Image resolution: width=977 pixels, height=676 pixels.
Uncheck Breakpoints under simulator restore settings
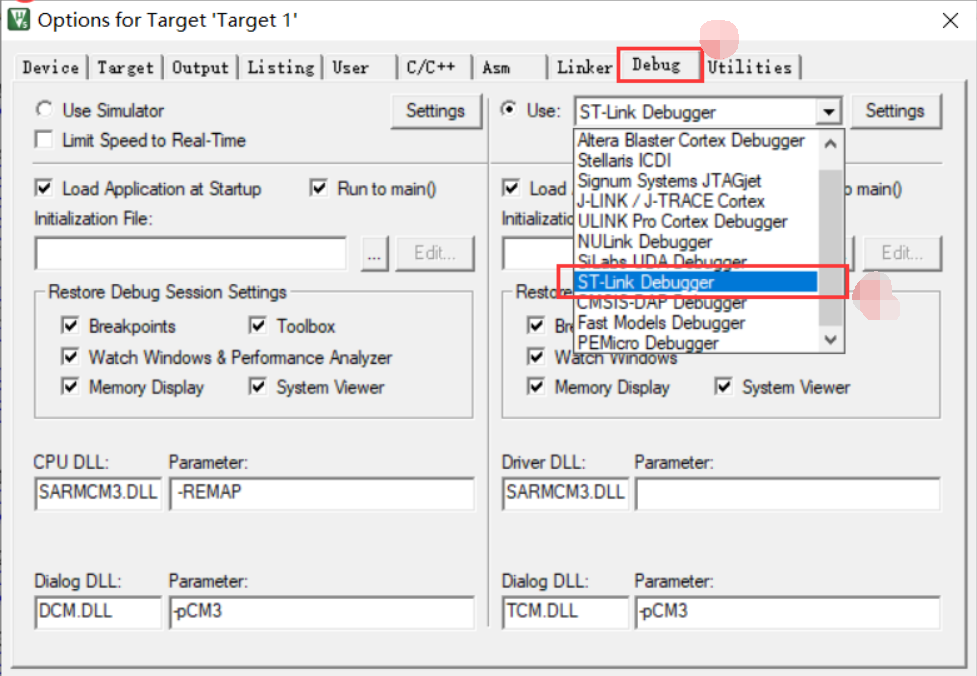pos(70,325)
